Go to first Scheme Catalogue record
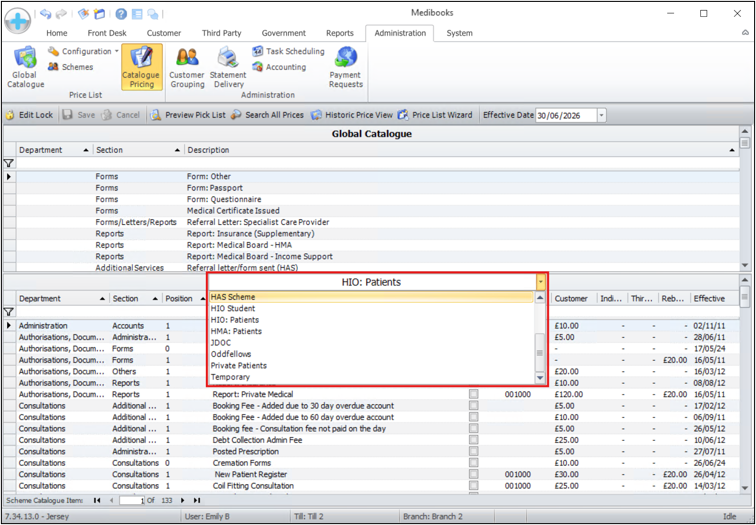 tap(97, 500)
